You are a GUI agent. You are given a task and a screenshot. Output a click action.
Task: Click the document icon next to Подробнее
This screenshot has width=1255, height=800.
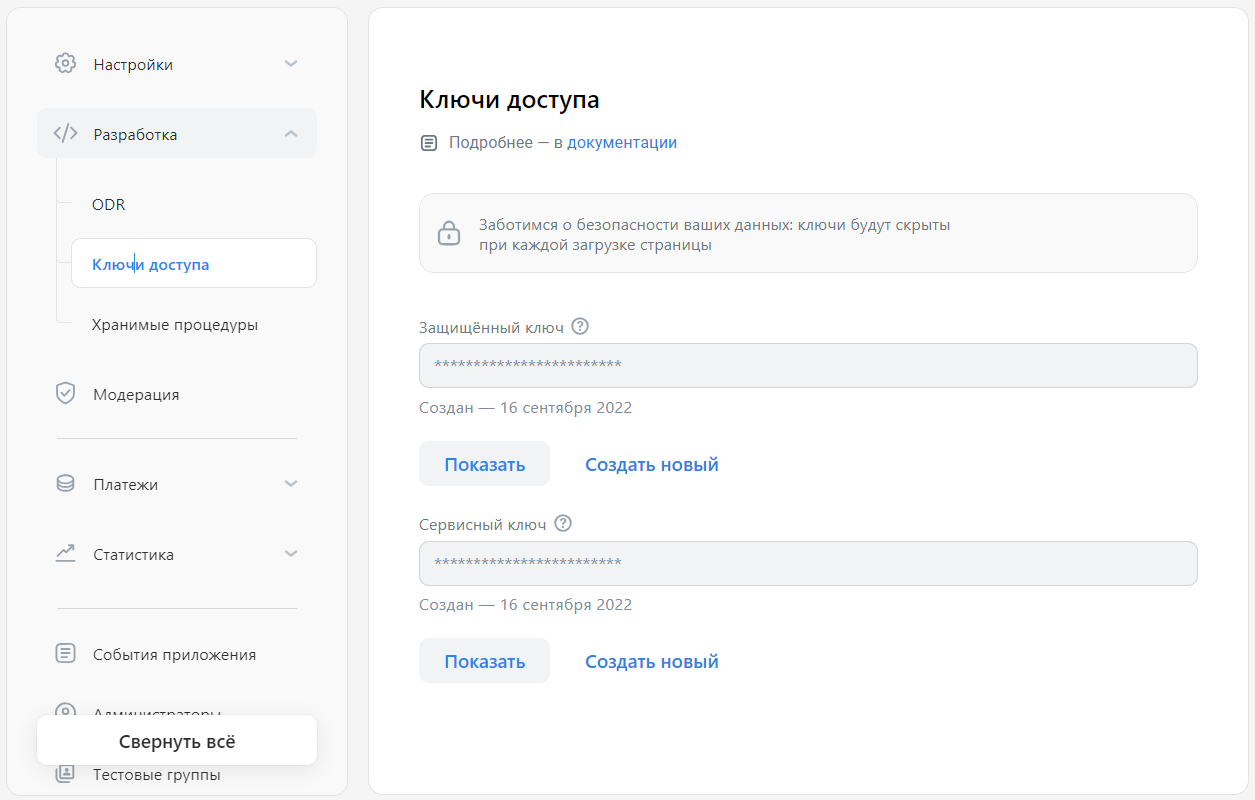pos(429,142)
